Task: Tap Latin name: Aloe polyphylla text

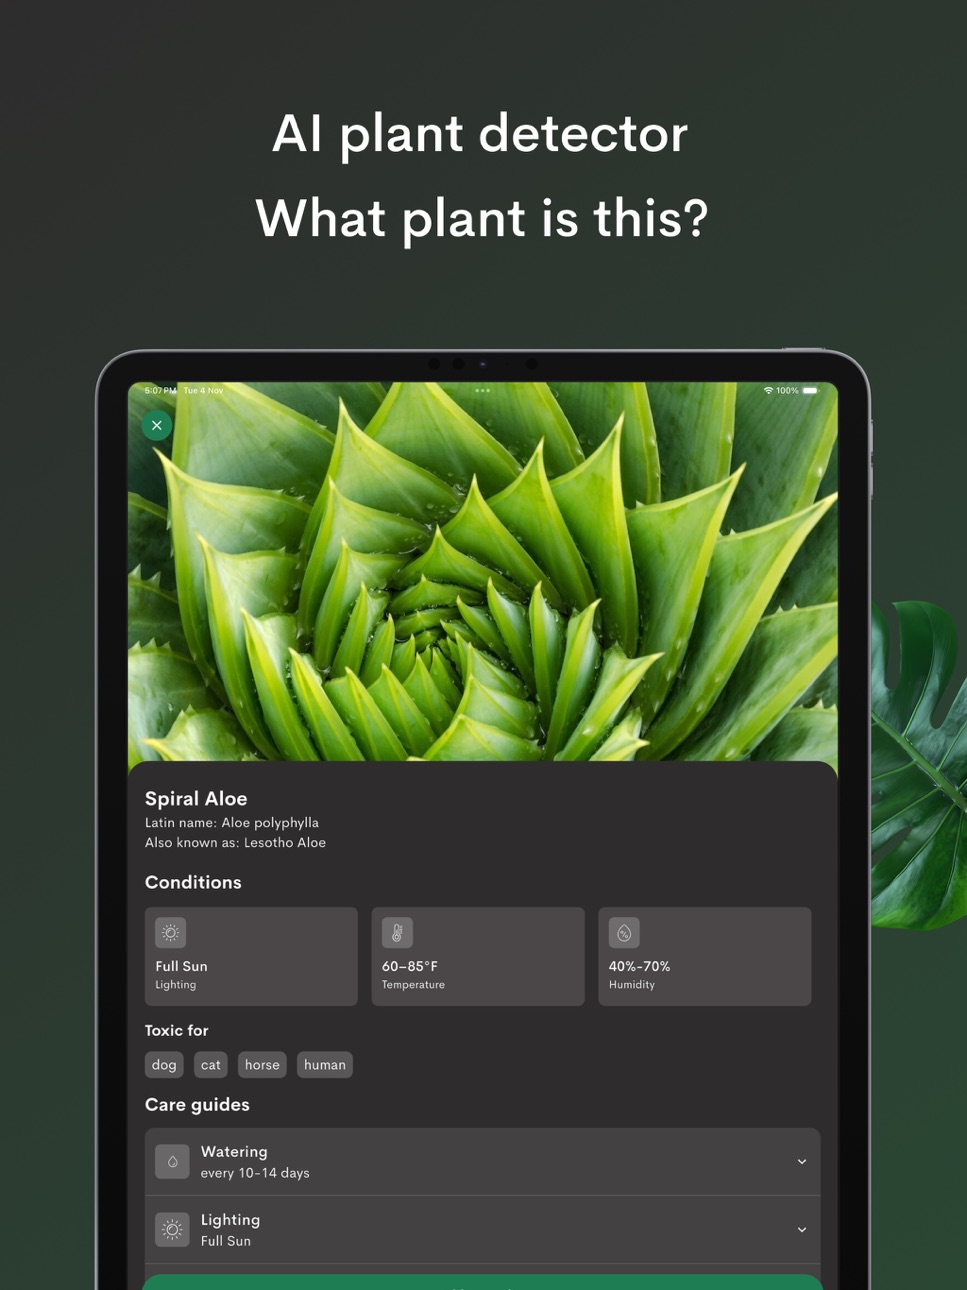Action: pos(232,823)
